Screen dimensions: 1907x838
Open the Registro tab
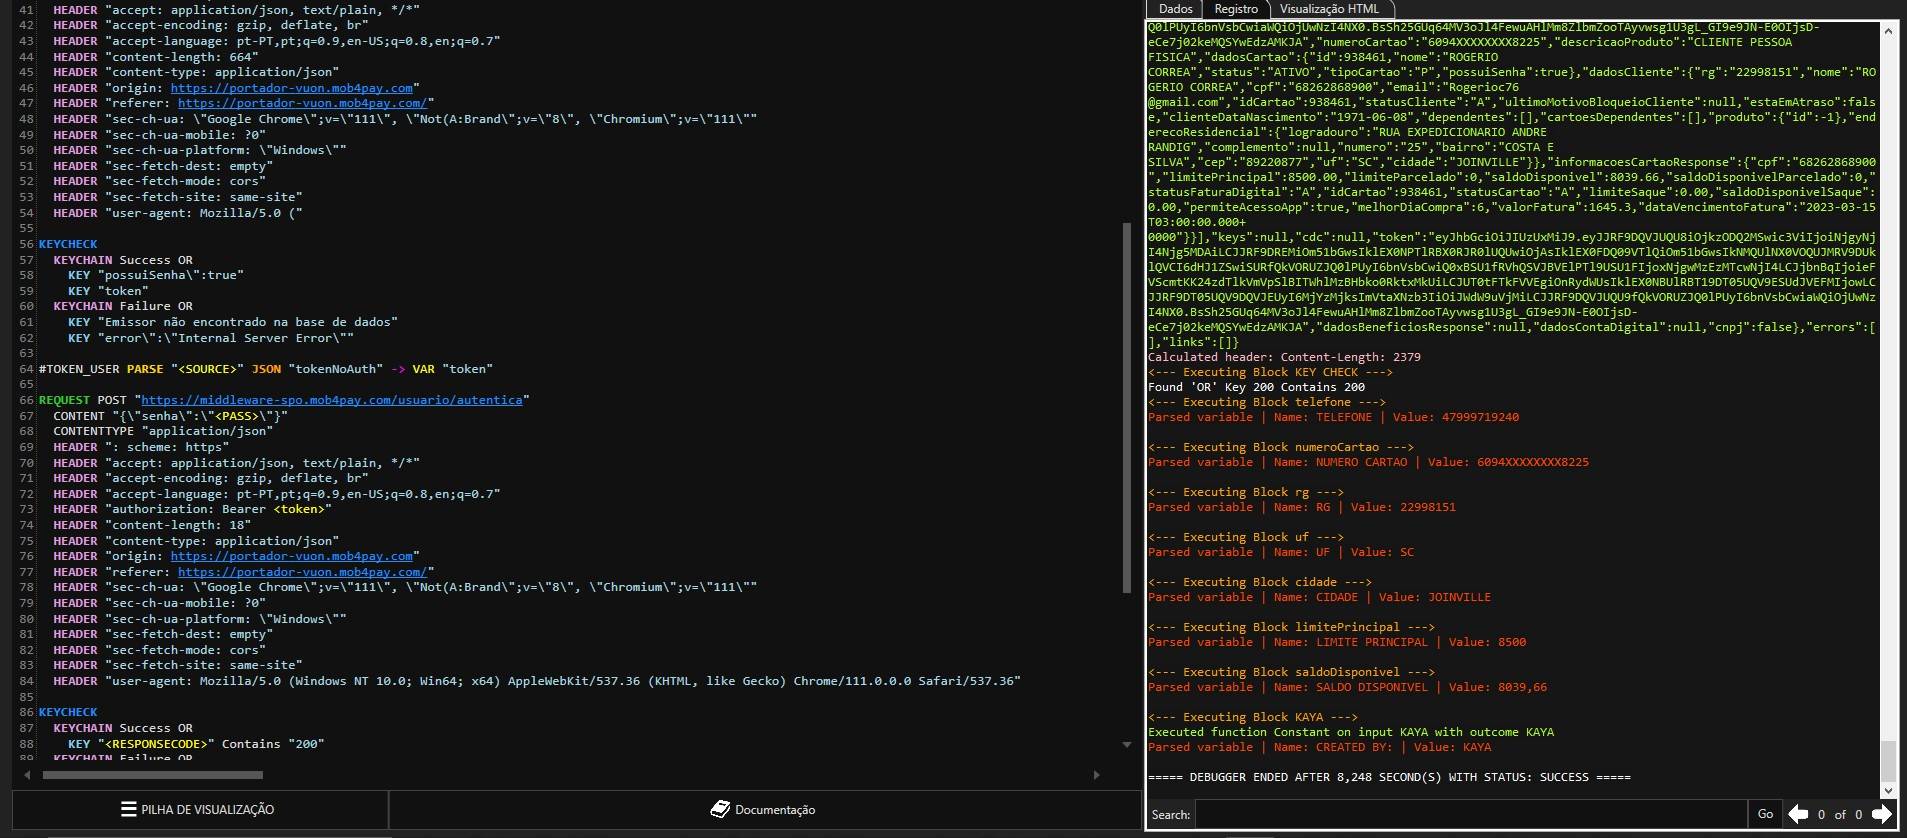pos(1236,9)
